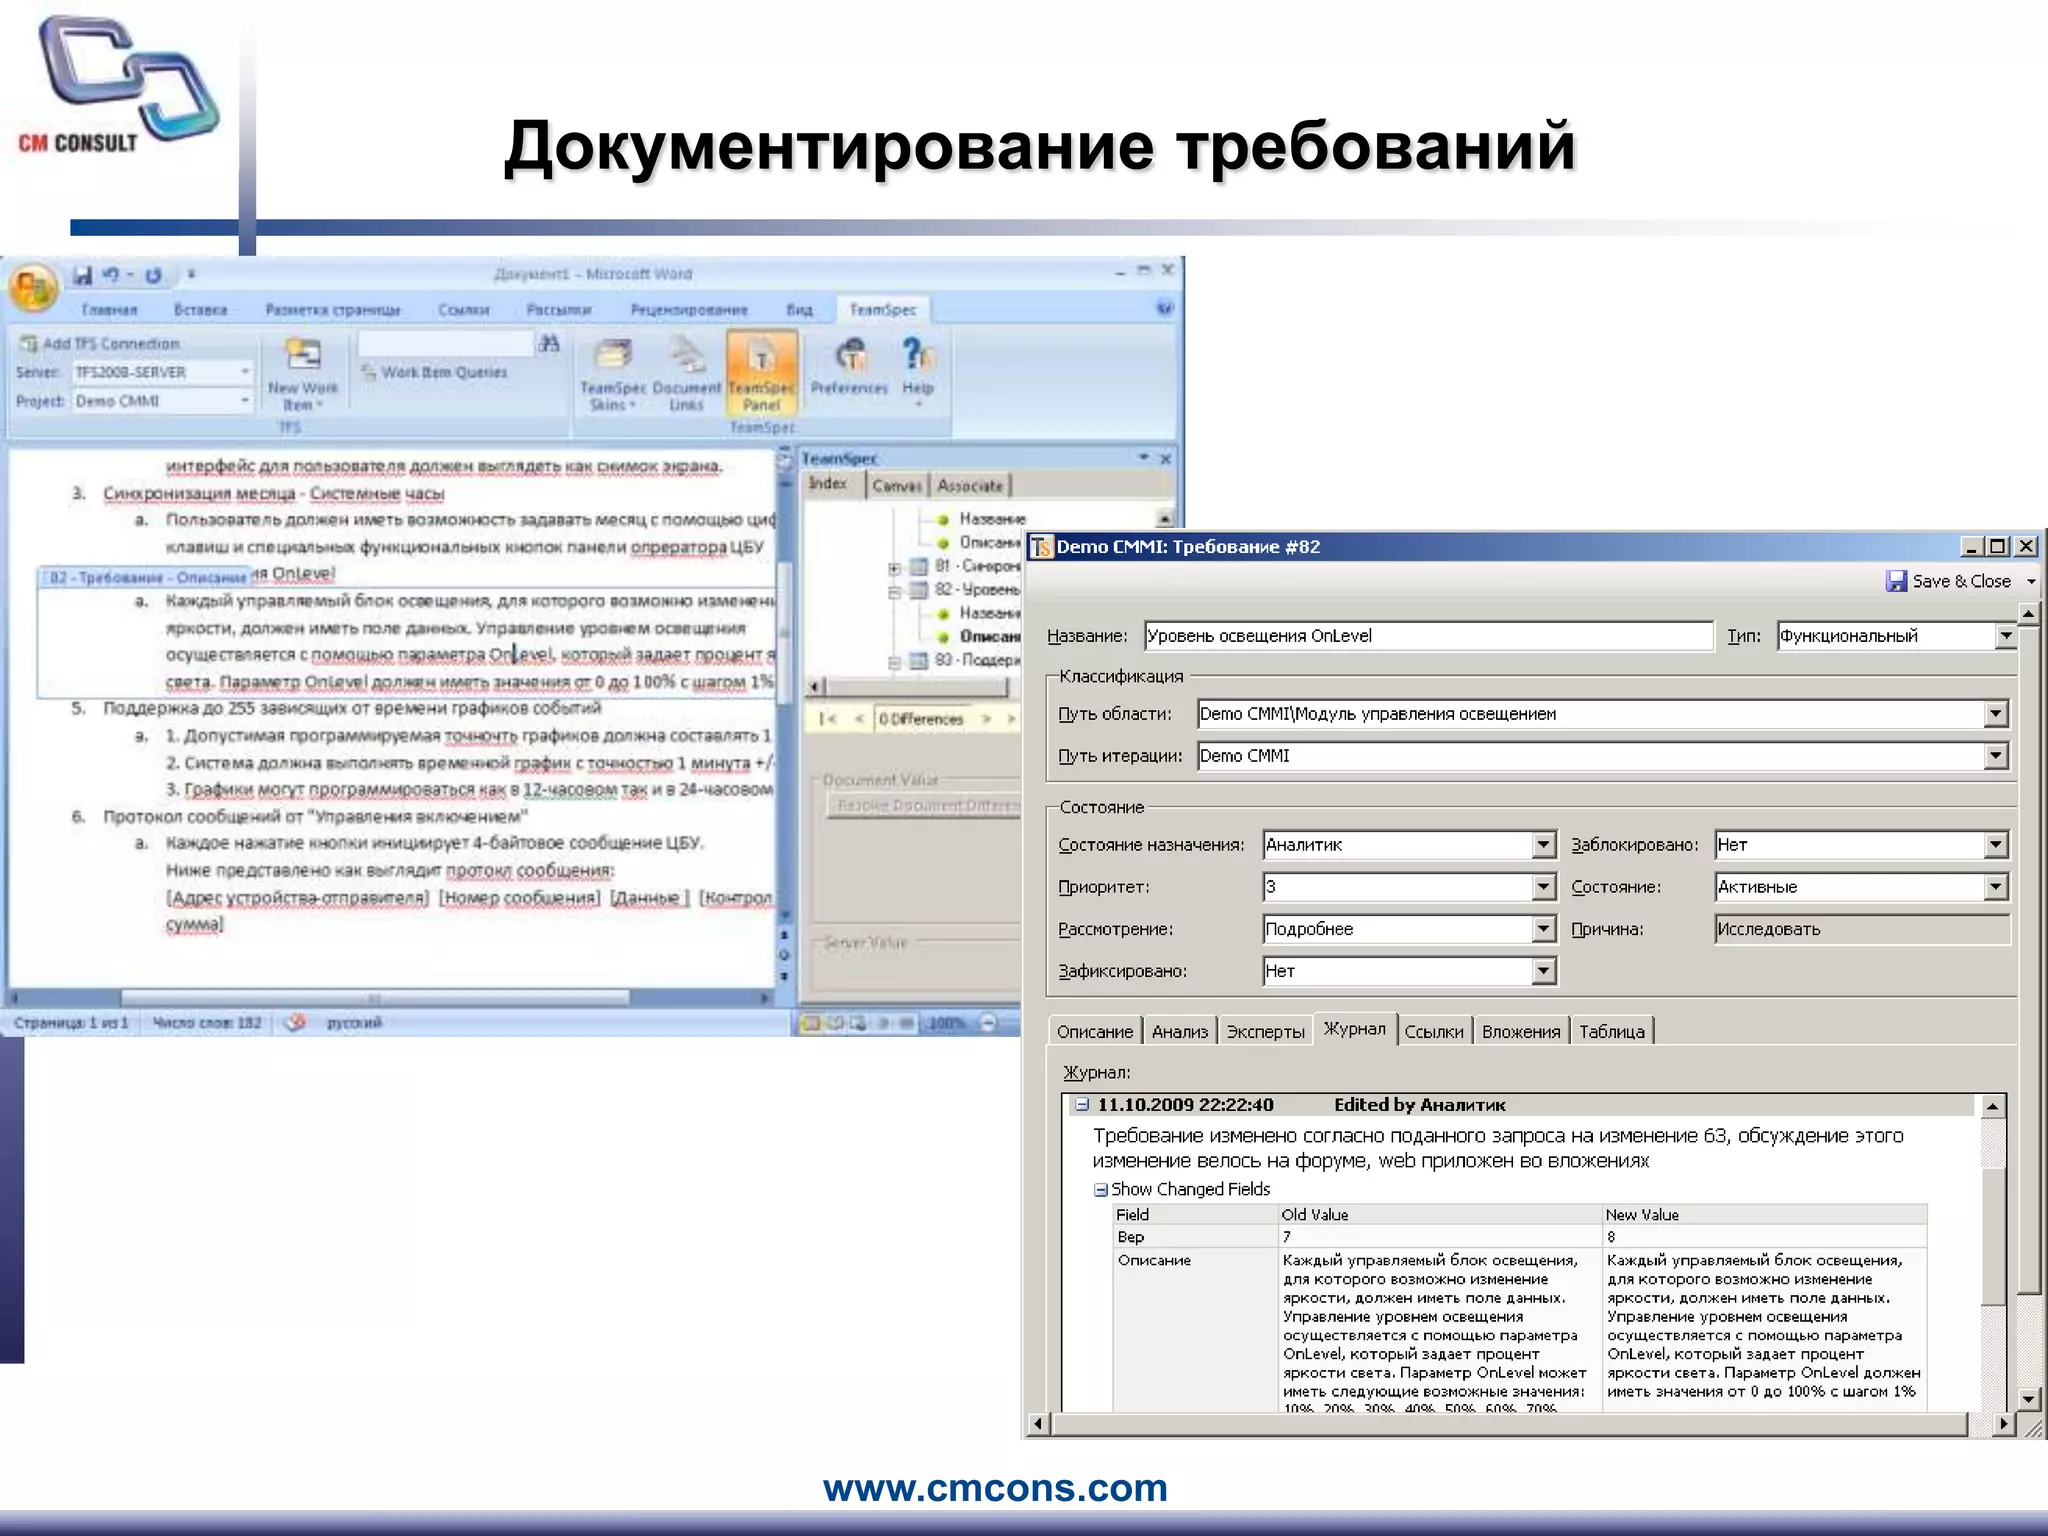The width and height of the screenshot is (2048, 1536).
Task: Click the русский language indicator in status bar
Action: point(354,1023)
